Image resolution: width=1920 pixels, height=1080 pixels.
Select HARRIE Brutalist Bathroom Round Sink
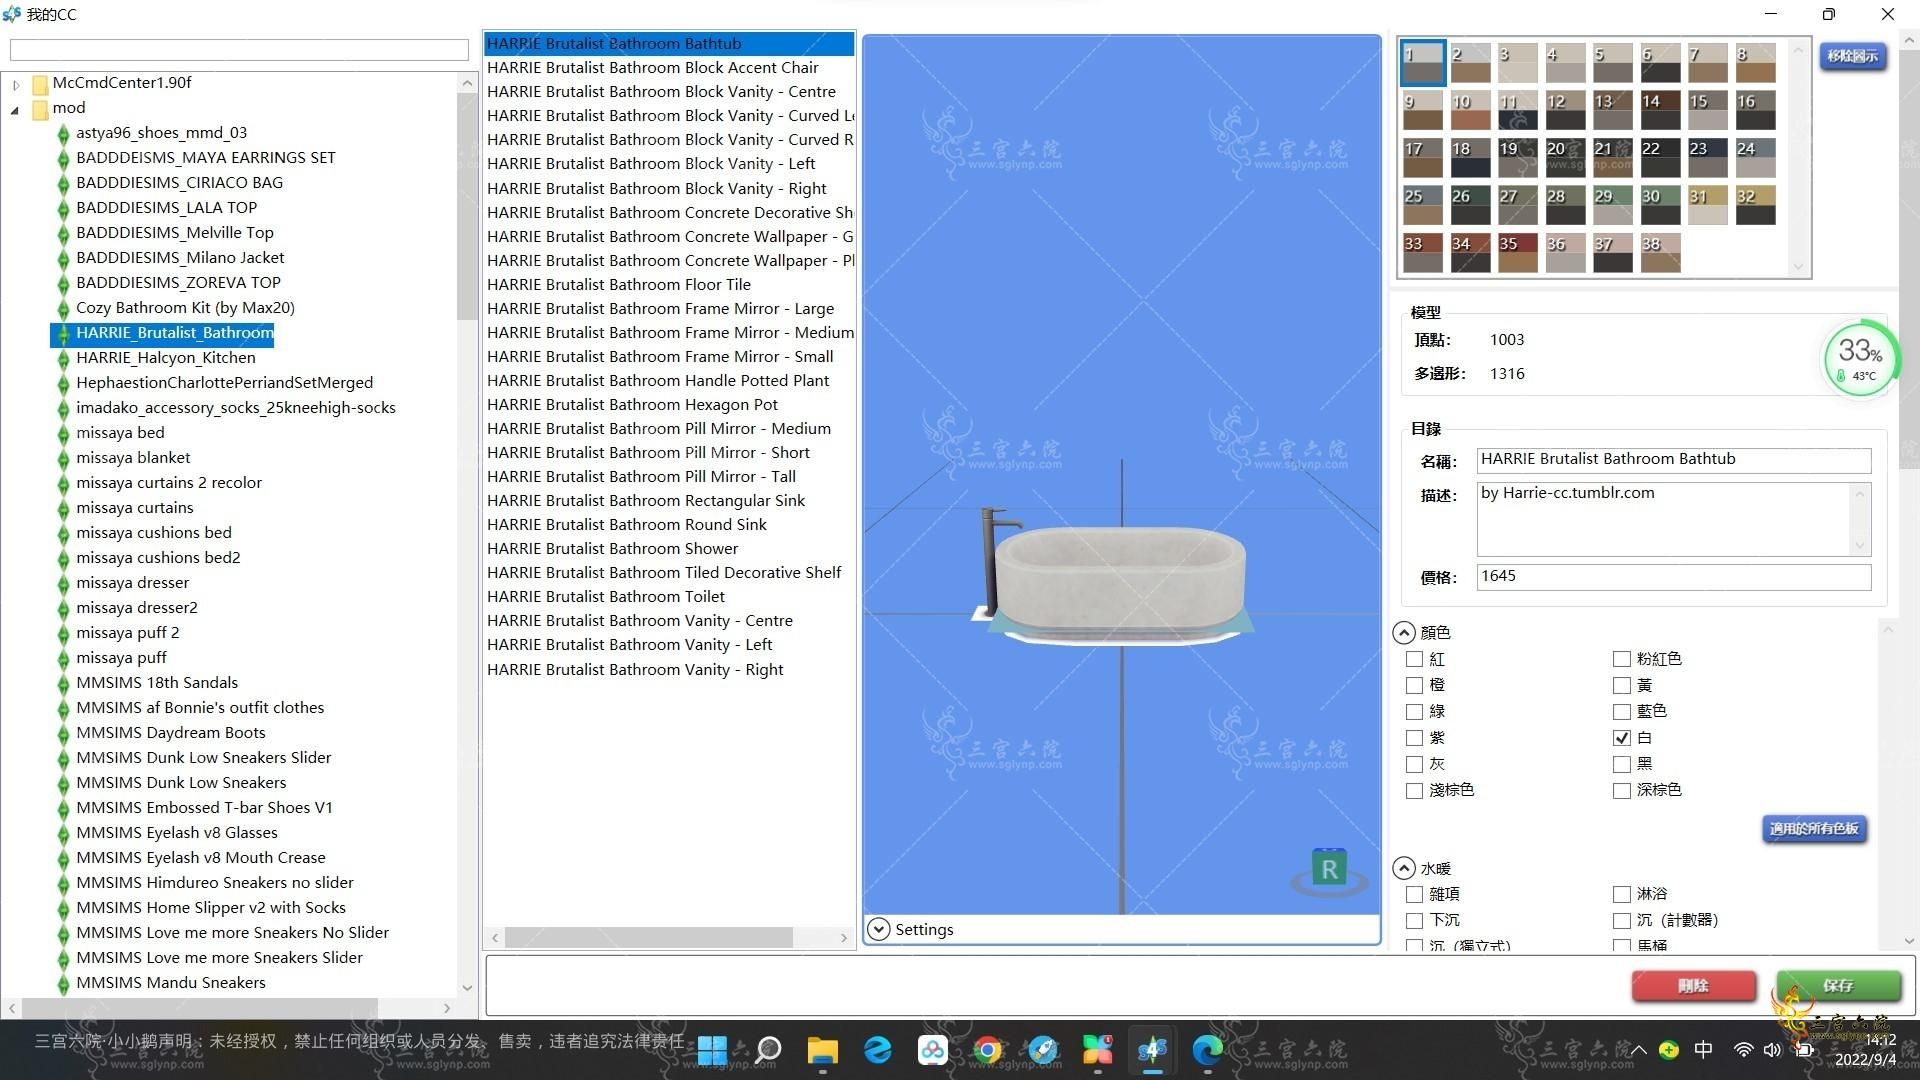click(627, 525)
